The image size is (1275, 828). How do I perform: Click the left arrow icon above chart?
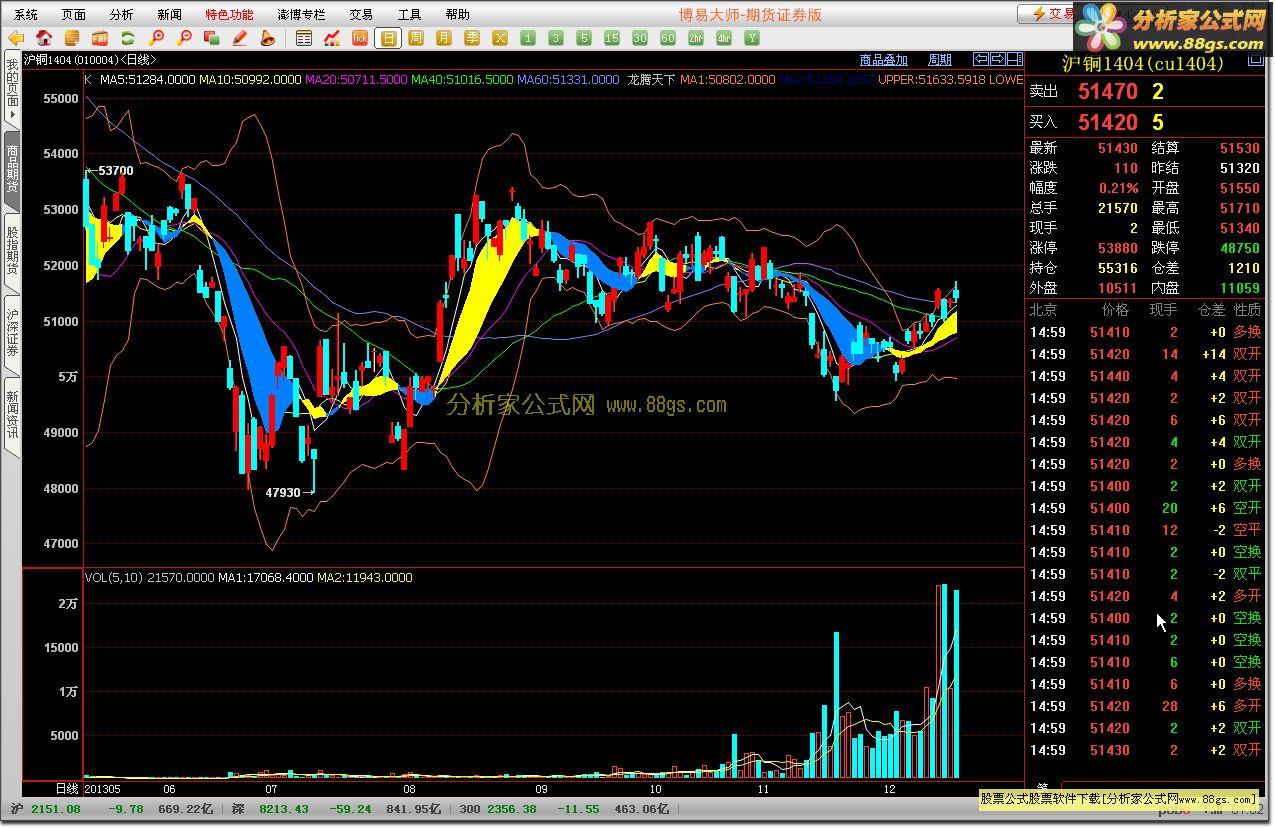(981, 59)
